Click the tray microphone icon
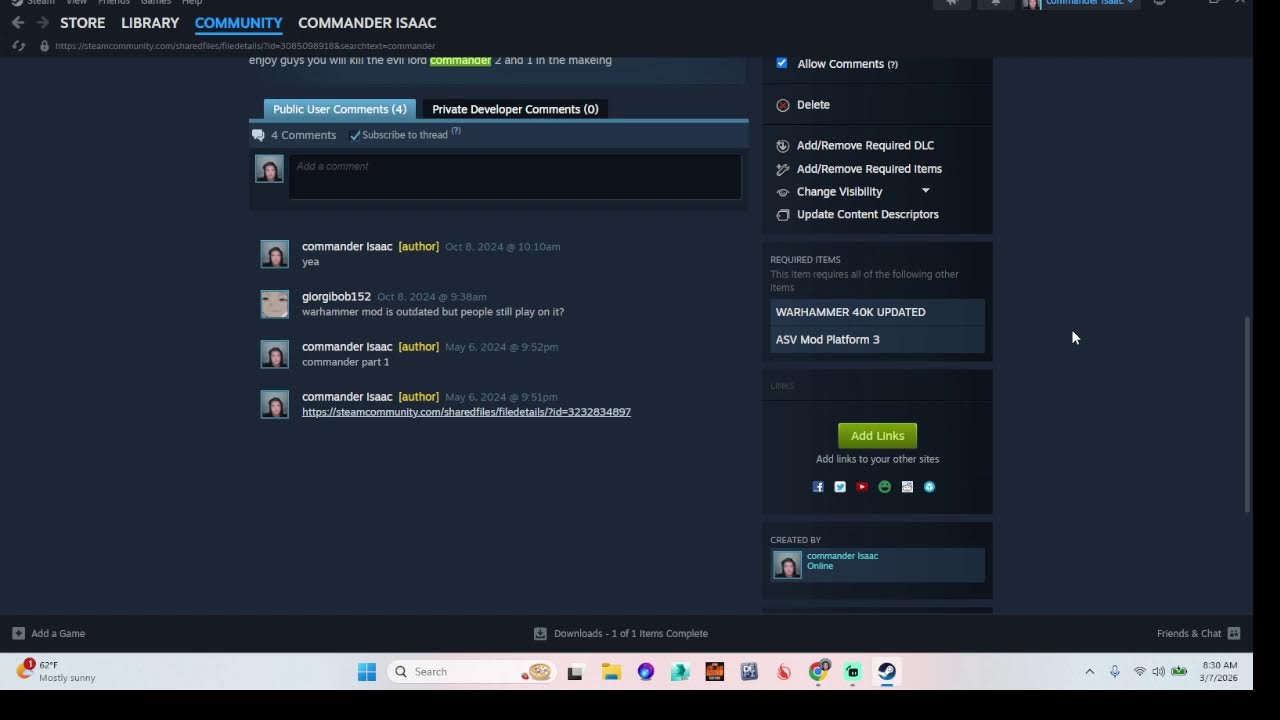 pyautogui.click(x=1114, y=672)
